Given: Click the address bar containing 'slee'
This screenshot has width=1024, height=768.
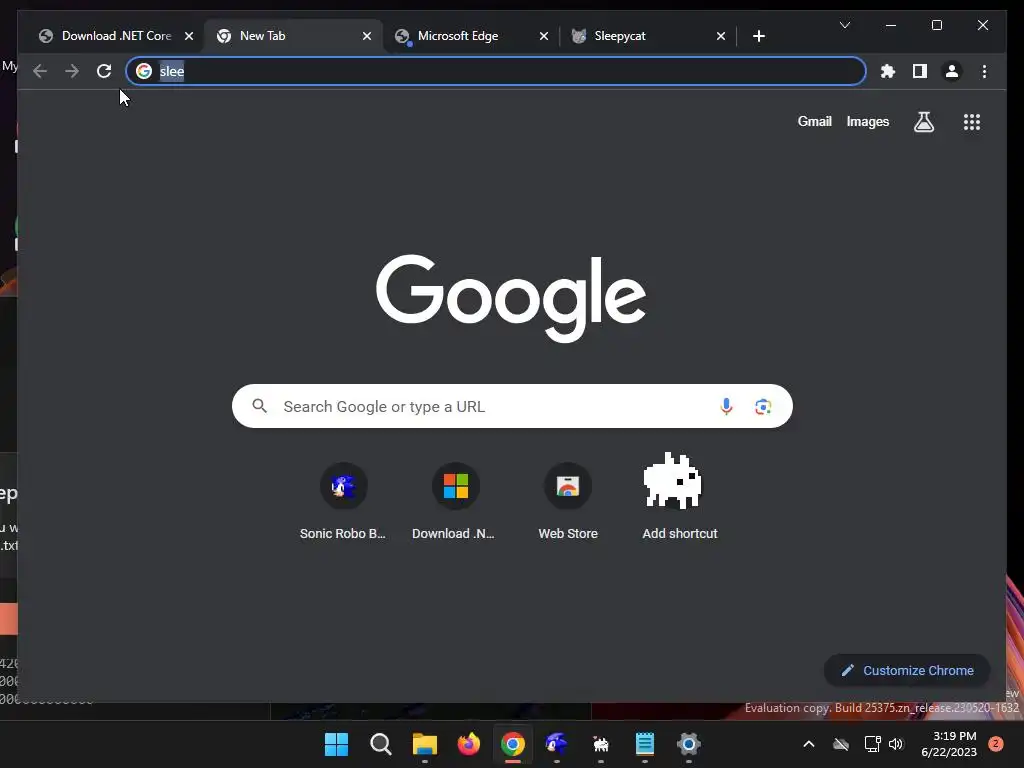Looking at the screenshot, I should [x=496, y=71].
